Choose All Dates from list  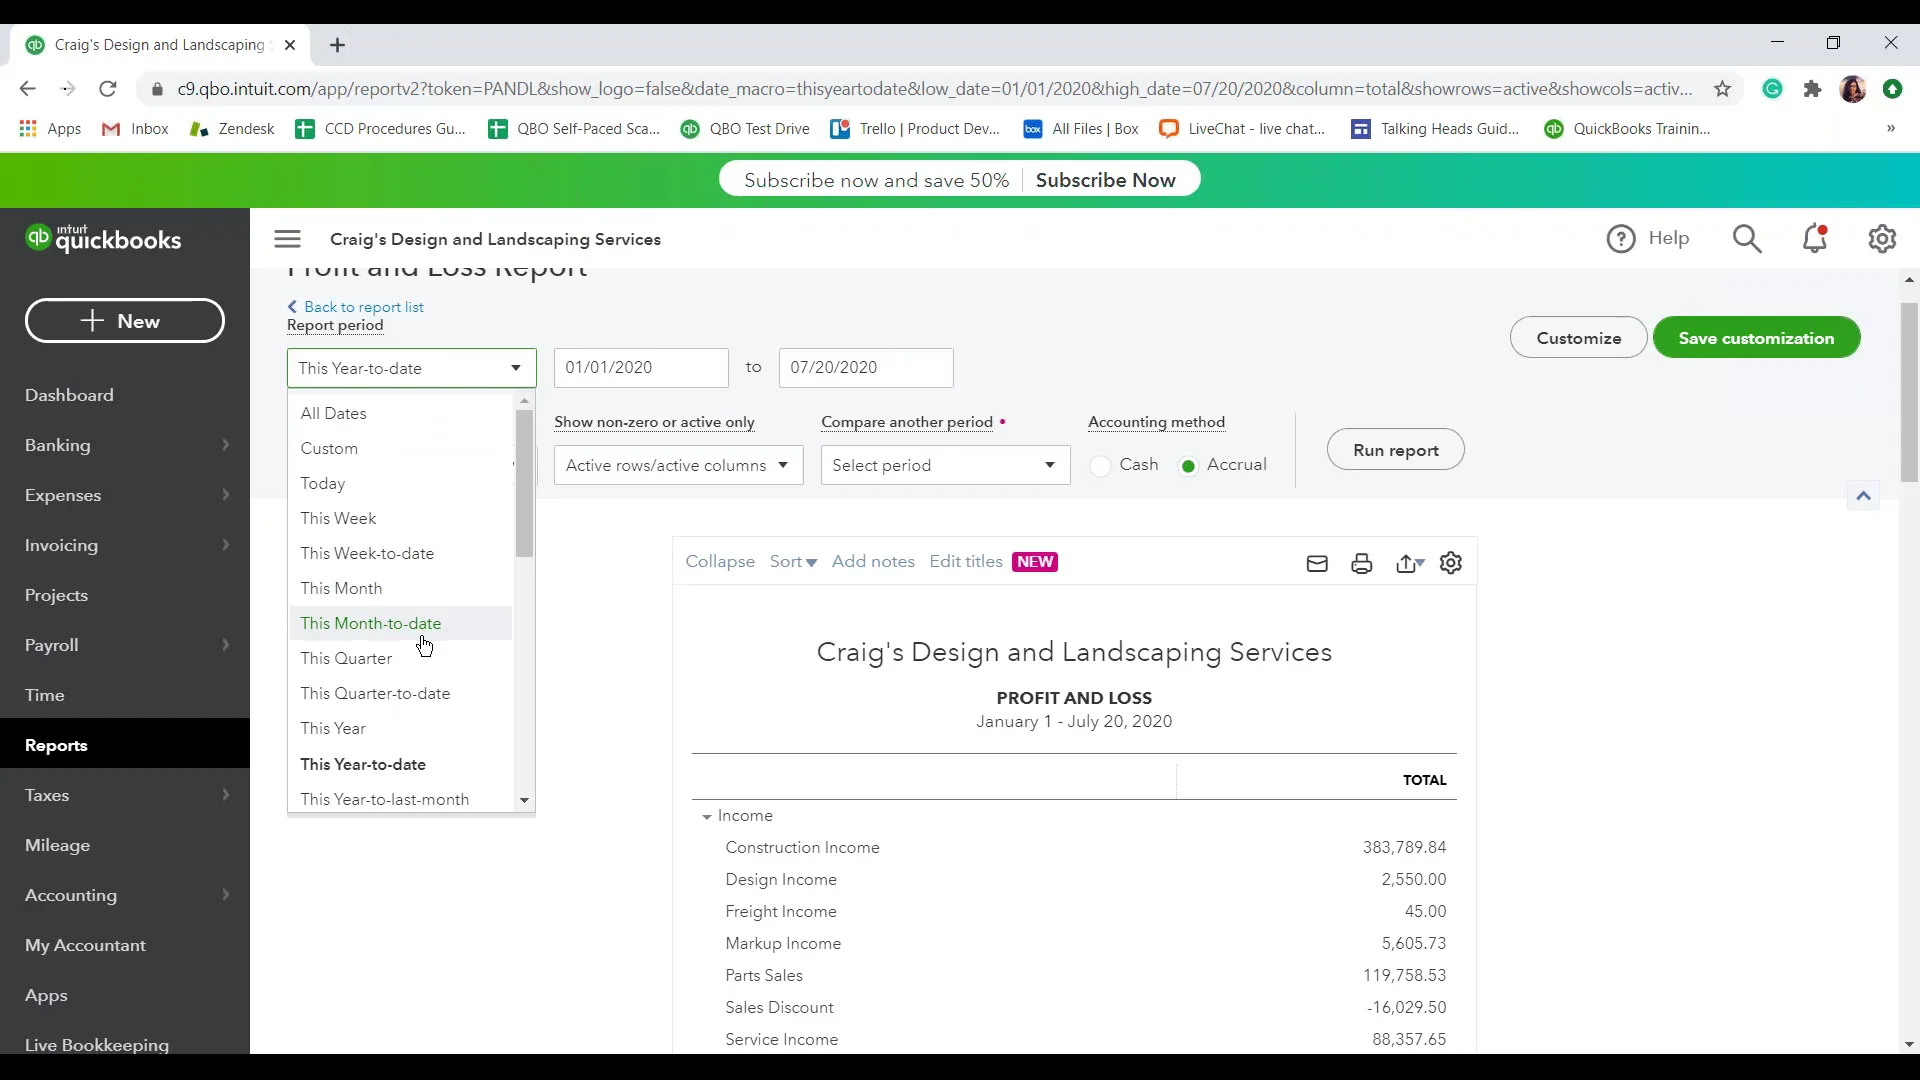(x=400, y=413)
